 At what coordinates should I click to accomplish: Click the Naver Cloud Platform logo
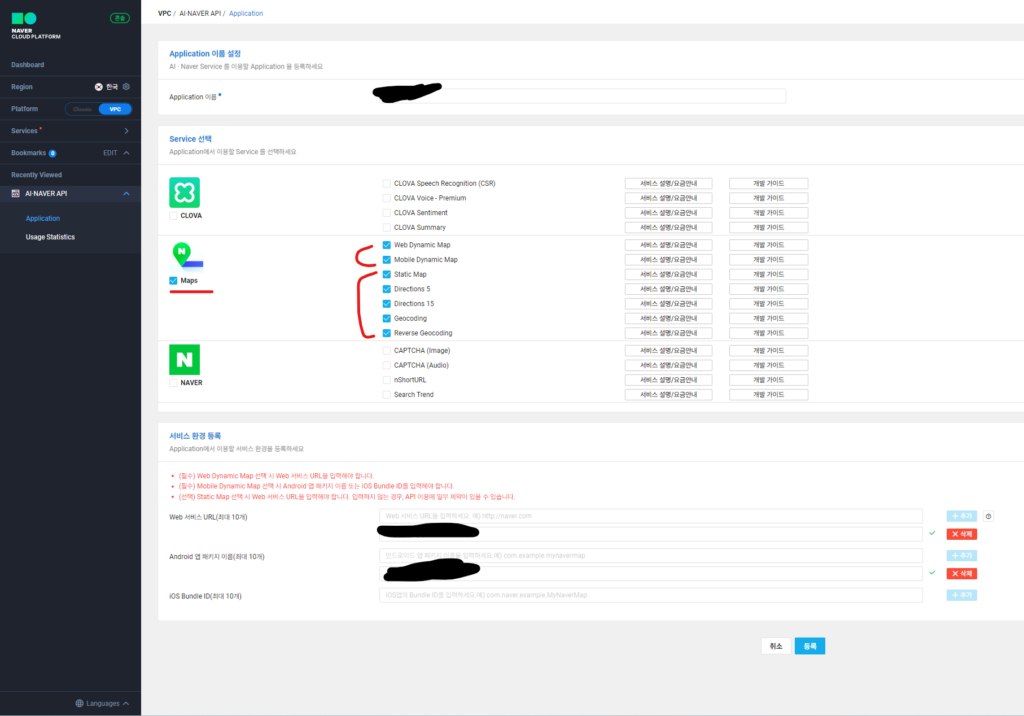tap(35, 25)
